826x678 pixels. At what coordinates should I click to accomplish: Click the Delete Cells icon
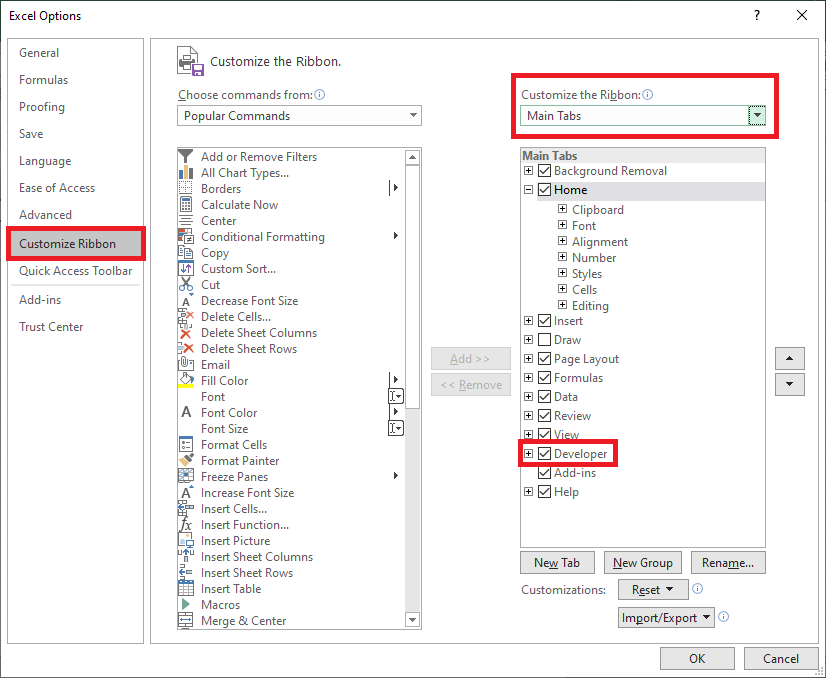tap(185, 317)
